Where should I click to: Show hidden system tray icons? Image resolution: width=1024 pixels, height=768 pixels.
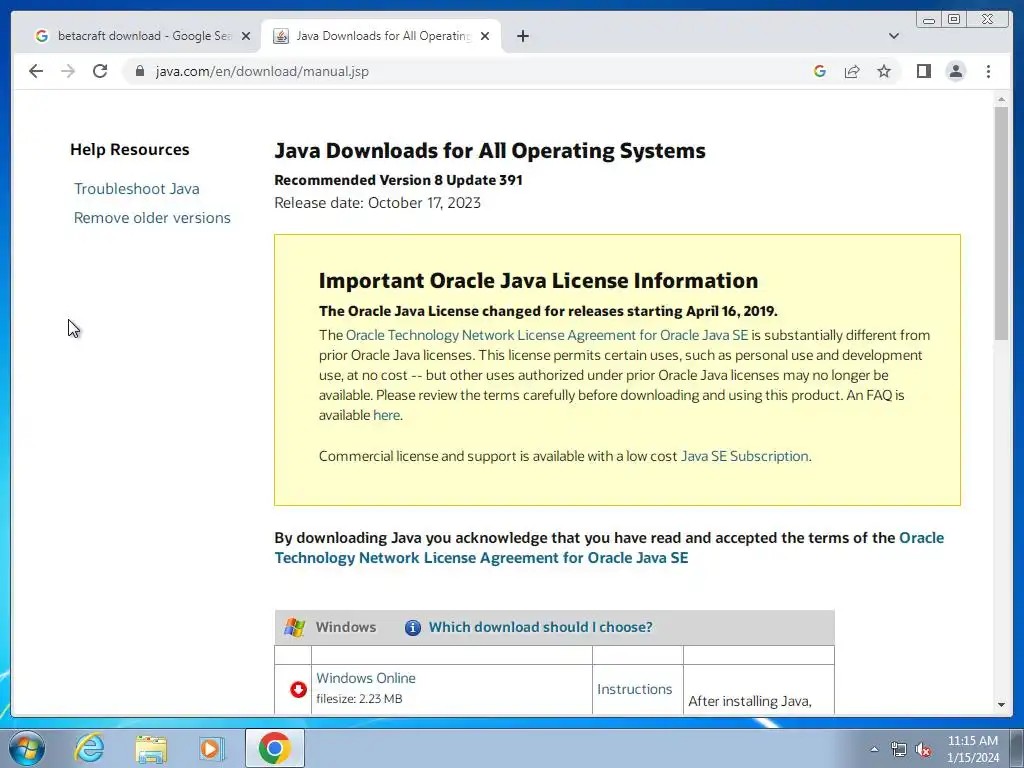coord(874,749)
